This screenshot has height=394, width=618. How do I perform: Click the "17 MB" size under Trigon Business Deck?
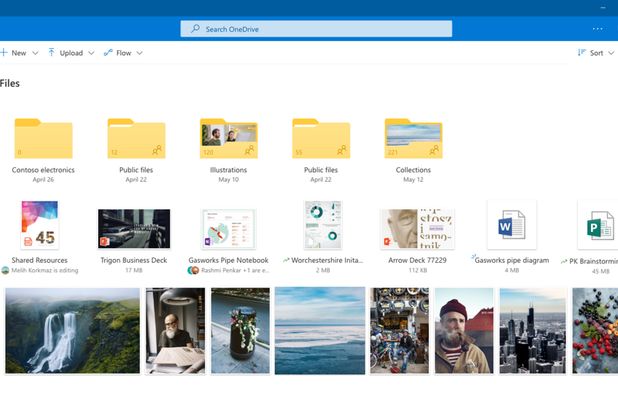(134, 270)
